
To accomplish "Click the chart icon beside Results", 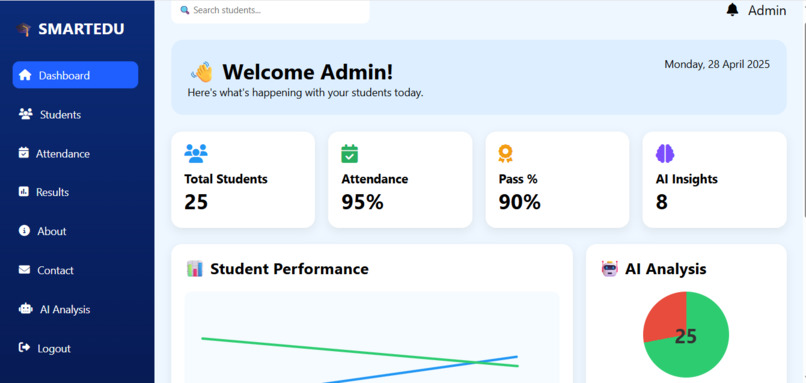I will click(x=24, y=192).
